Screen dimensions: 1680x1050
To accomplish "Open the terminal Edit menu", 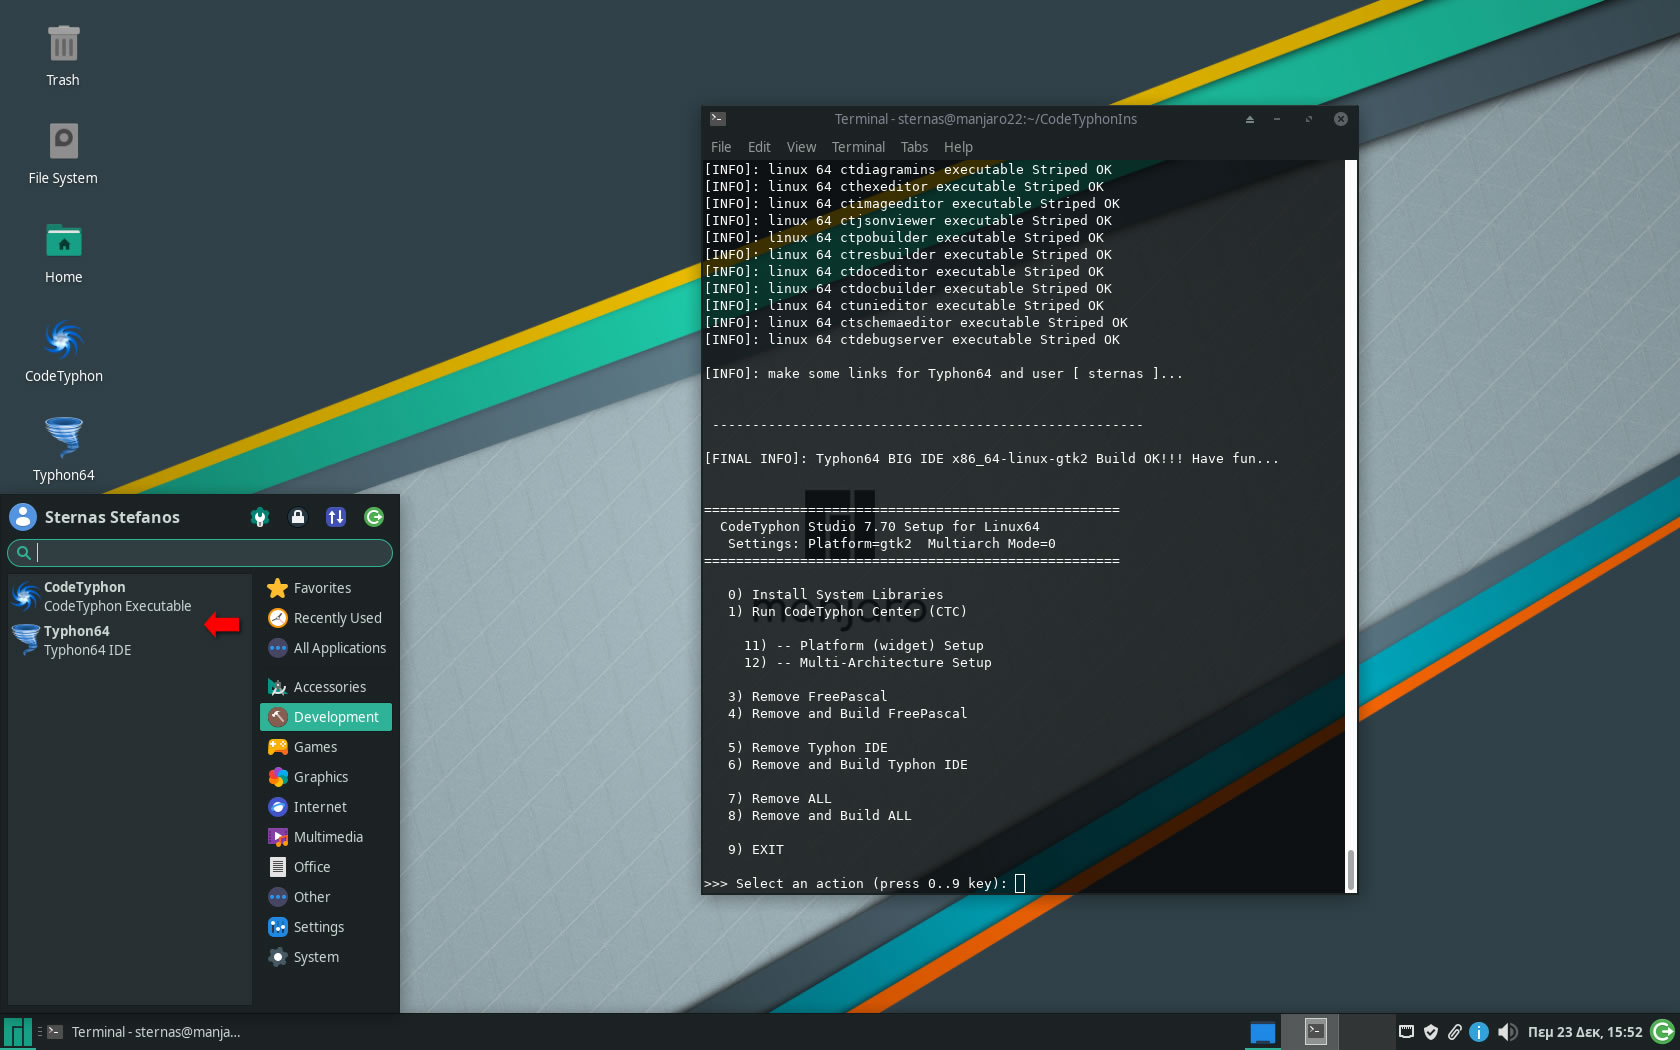I will click(x=759, y=147).
